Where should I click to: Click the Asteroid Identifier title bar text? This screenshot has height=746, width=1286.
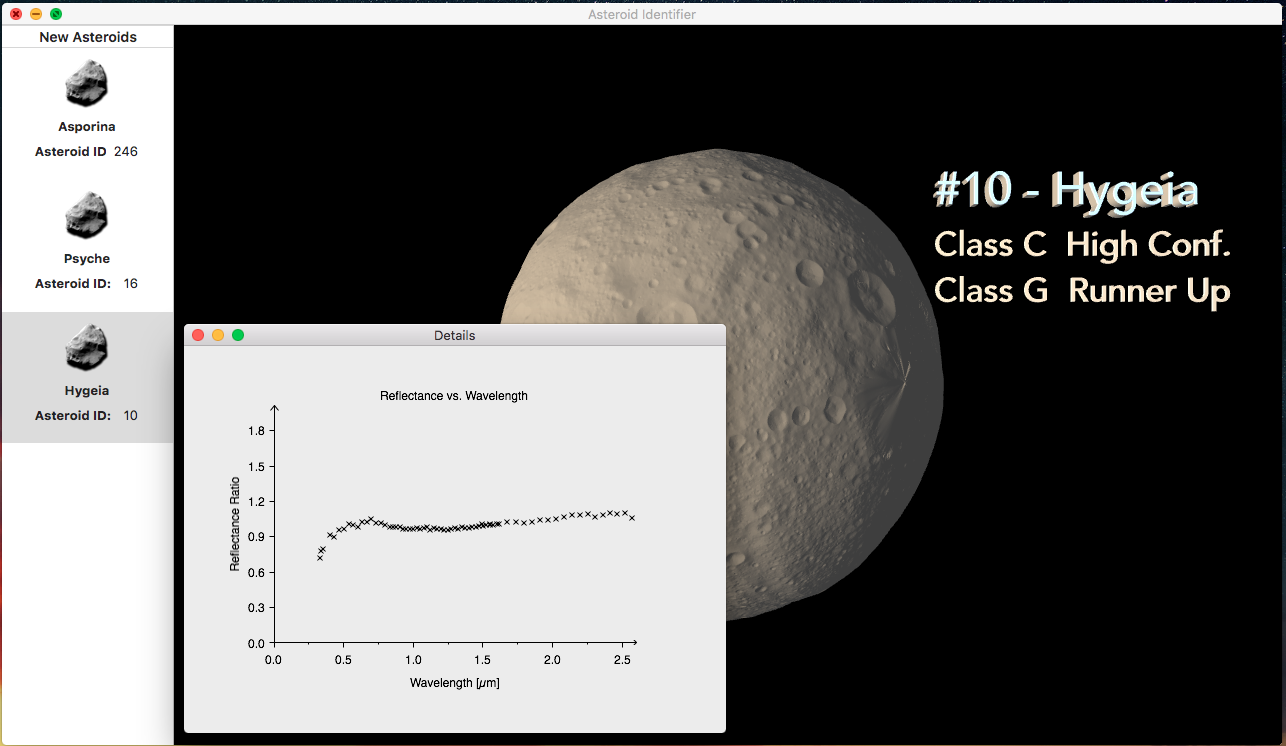click(642, 14)
